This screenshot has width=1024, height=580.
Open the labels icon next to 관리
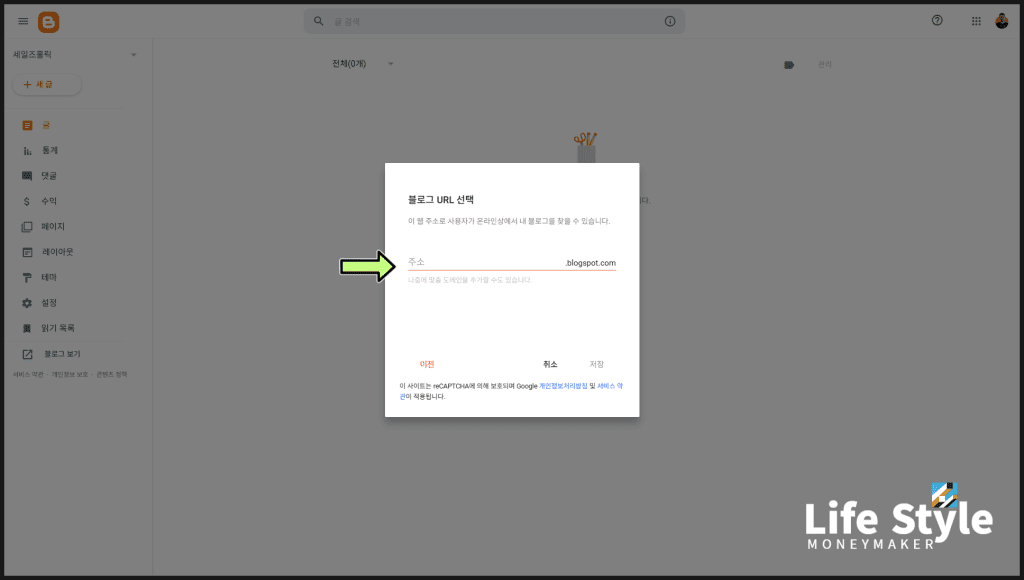pos(789,64)
